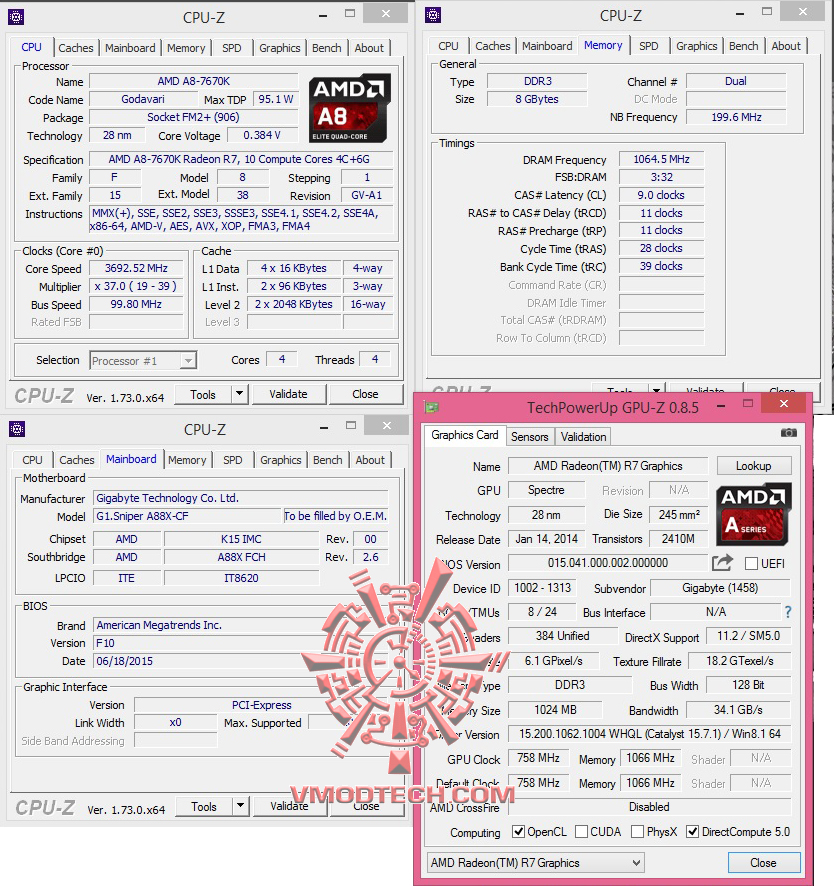Screen dimensions: 834x886
Task: Toggle the PhysX checkbox
Action: tap(637, 832)
